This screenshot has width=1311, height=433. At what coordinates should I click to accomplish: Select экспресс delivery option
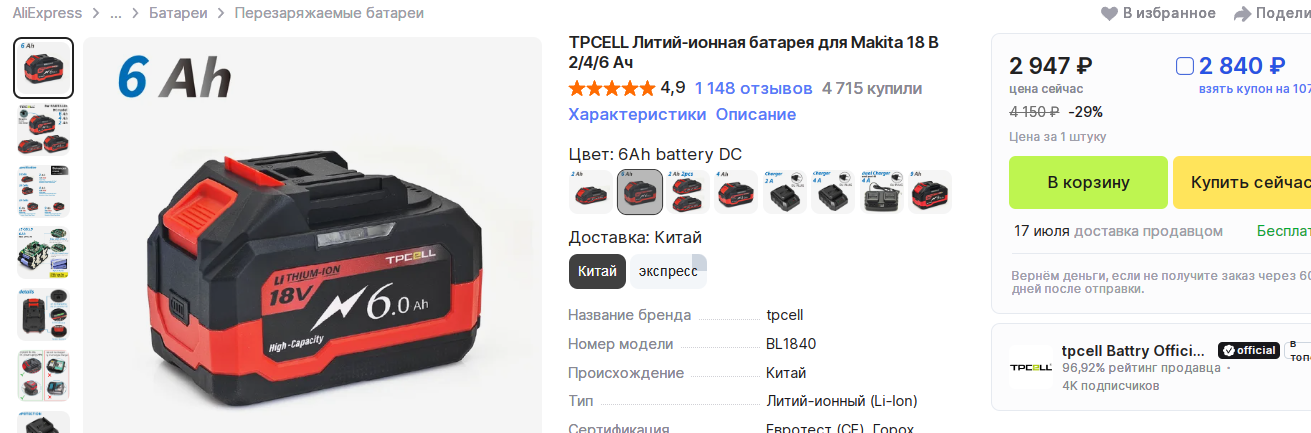pos(668,271)
